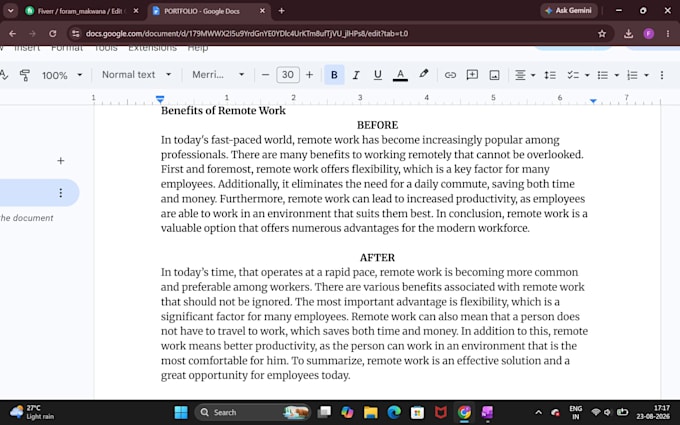
Task: Add a document tab with plus
Action: [61, 161]
